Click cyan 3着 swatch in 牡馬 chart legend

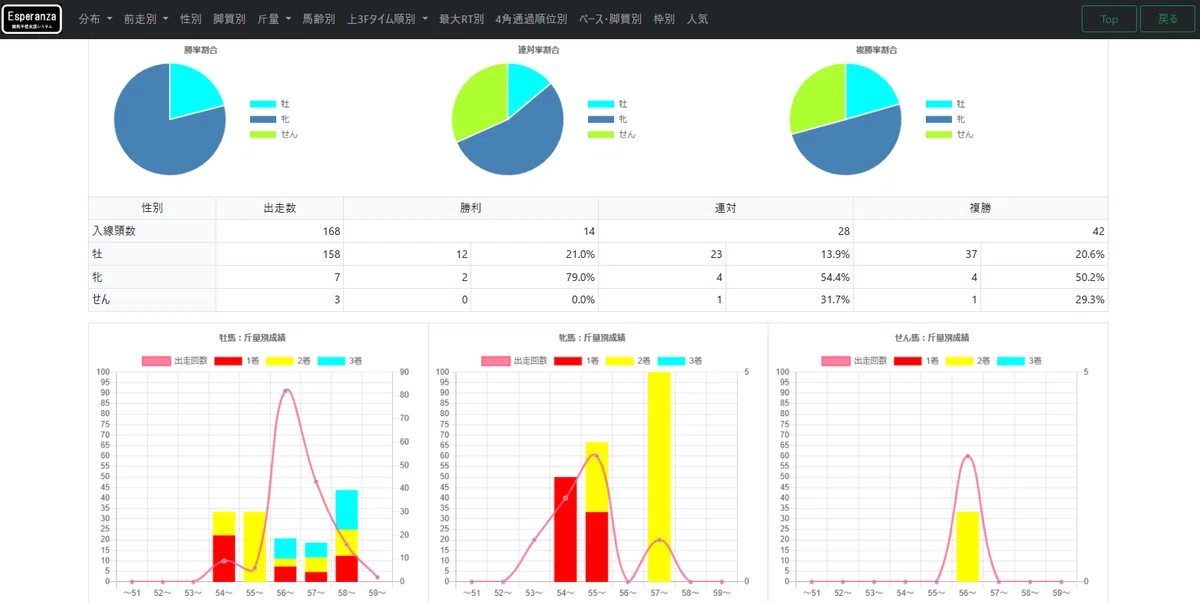tap(330, 361)
